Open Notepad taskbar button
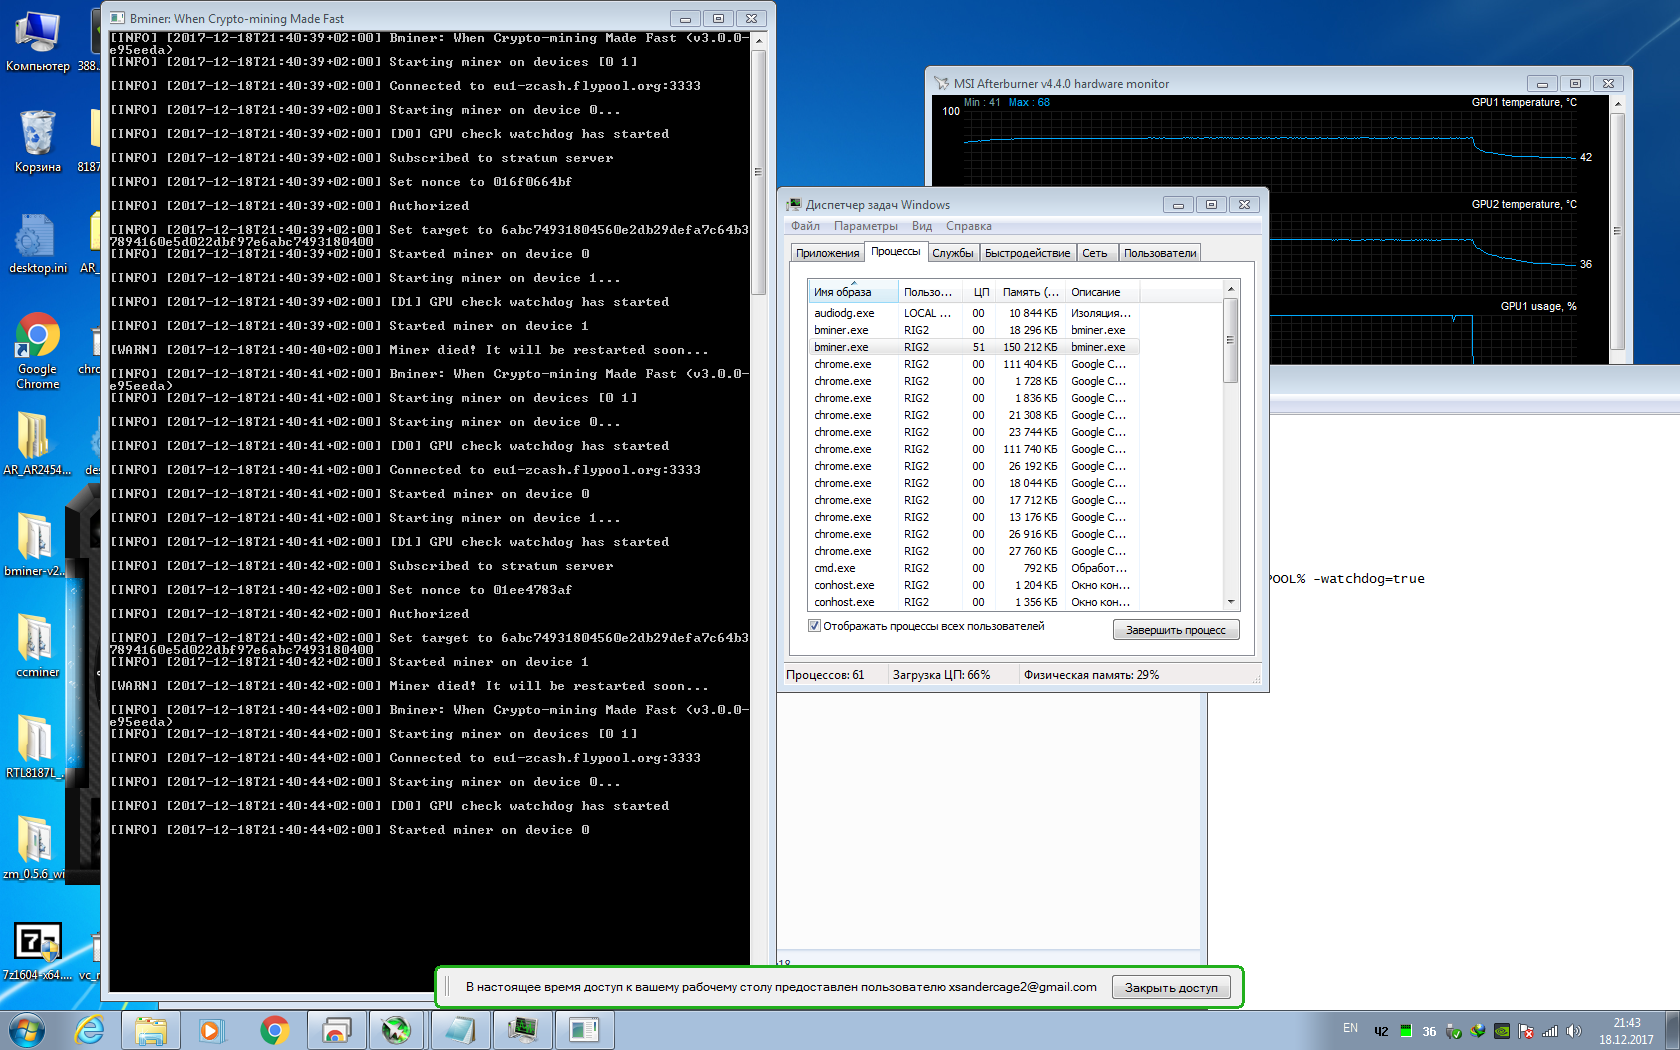Viewport: 1680px width, 1050px height. point(460,1030)
